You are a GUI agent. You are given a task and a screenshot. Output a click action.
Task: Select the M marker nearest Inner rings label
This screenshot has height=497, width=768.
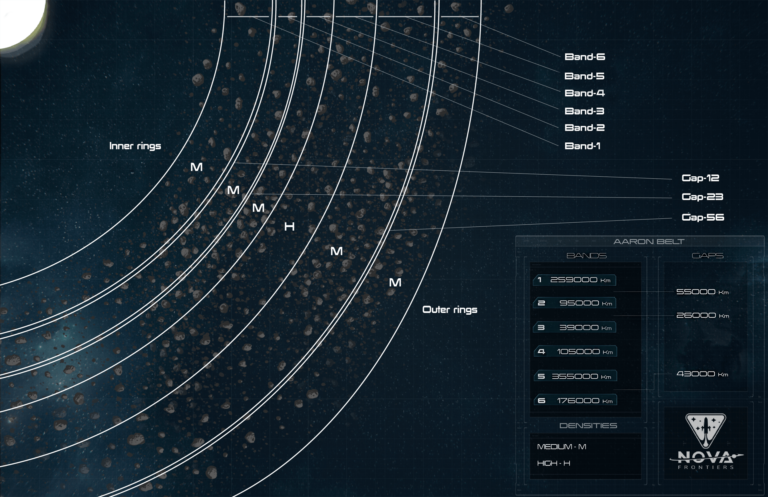[196, 166]
